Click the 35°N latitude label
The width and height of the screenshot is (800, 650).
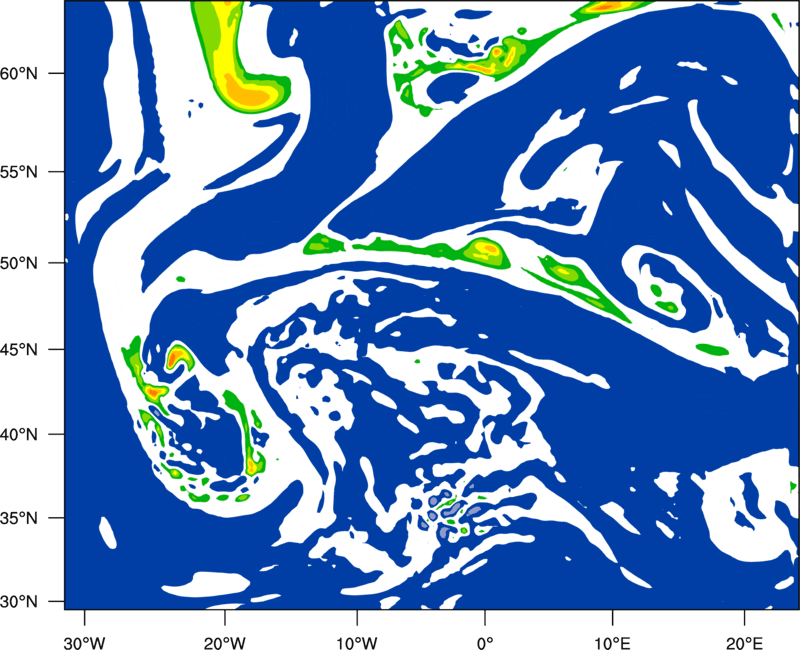click(x=19, y=518)
